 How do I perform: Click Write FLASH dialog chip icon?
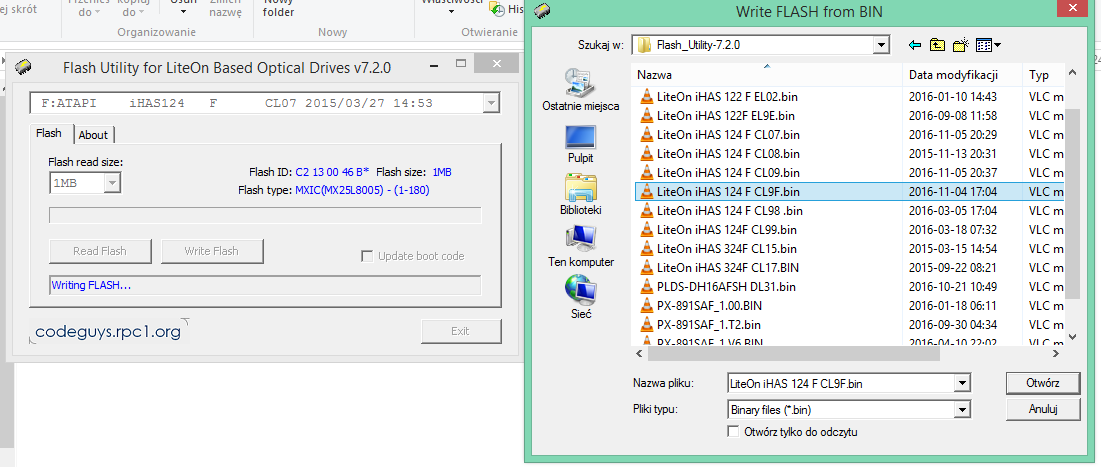coord(542,10)
